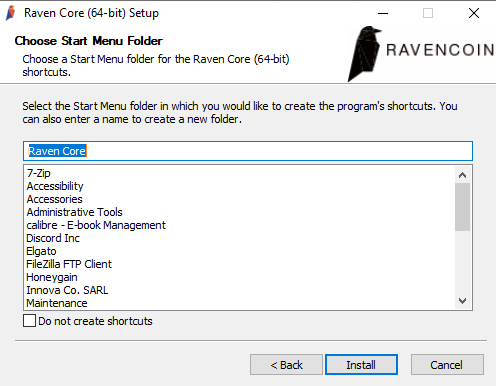Click the folder list scrollbar thumb

(x=462, y=207)
